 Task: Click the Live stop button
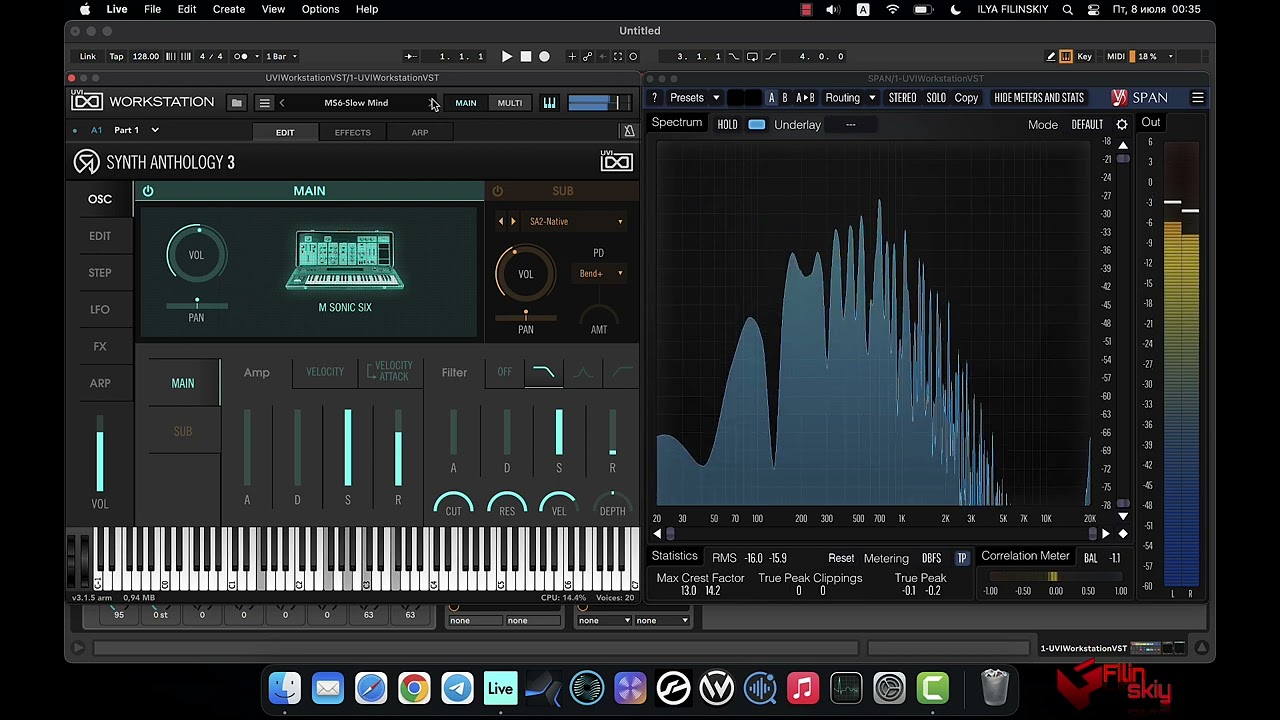(526, 56)
